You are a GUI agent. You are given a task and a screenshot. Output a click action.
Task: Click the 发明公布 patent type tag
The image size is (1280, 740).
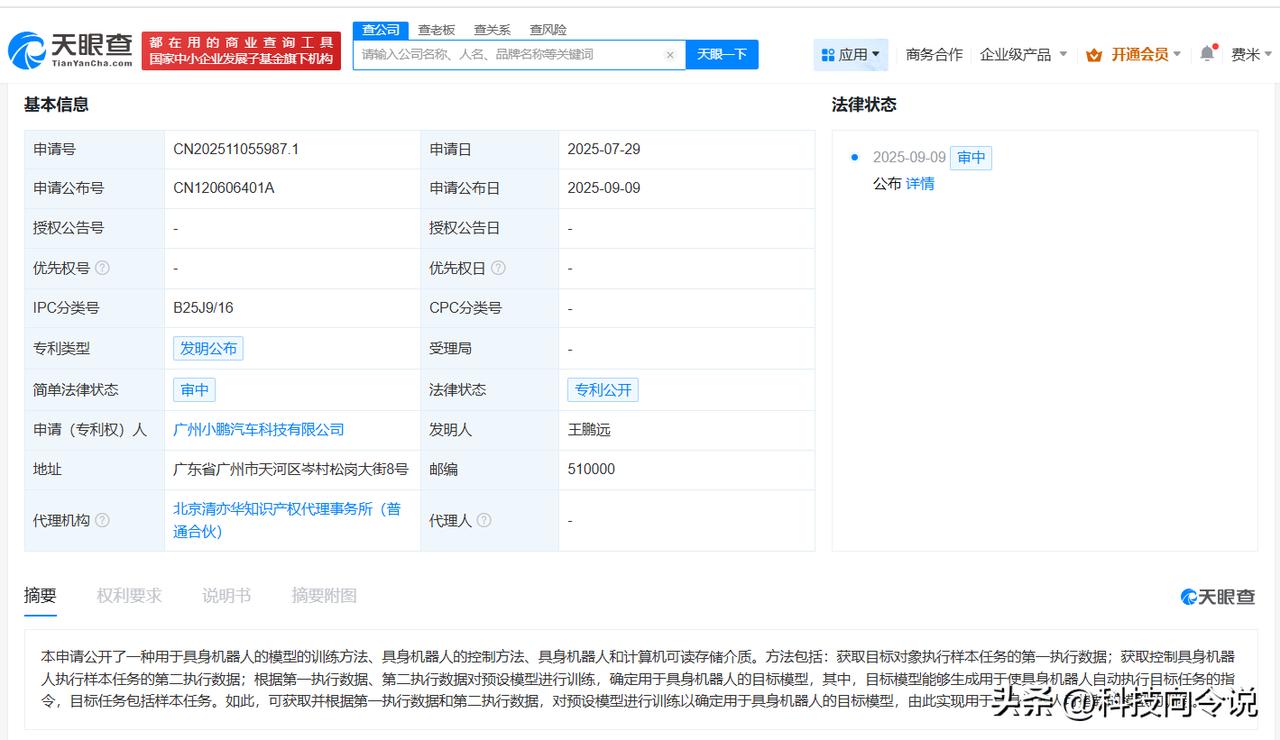[208, 348]
